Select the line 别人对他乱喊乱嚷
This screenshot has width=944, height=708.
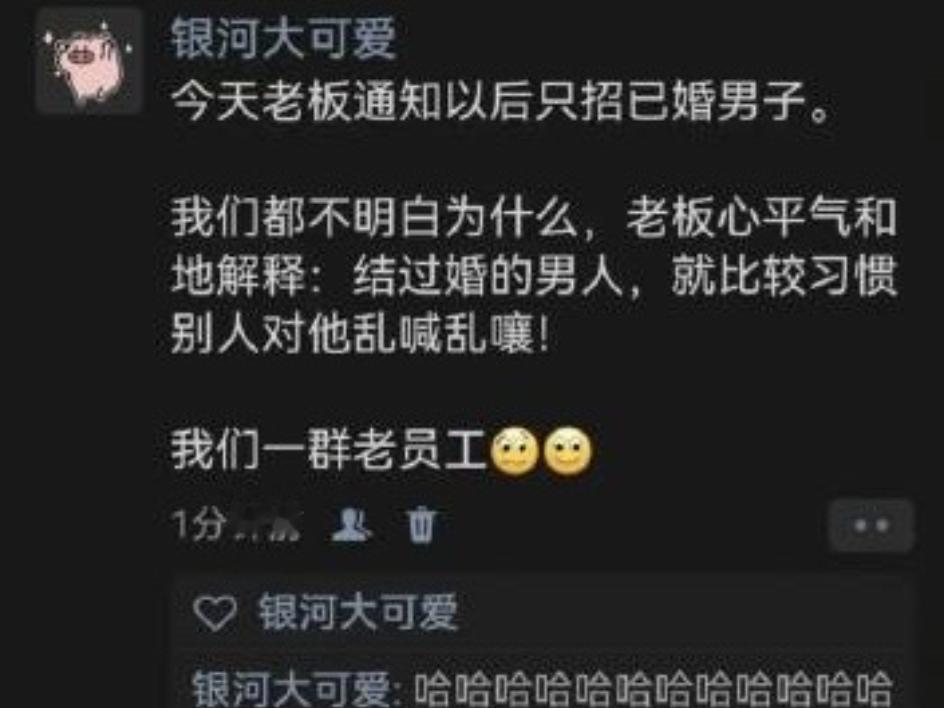point(361,334)
